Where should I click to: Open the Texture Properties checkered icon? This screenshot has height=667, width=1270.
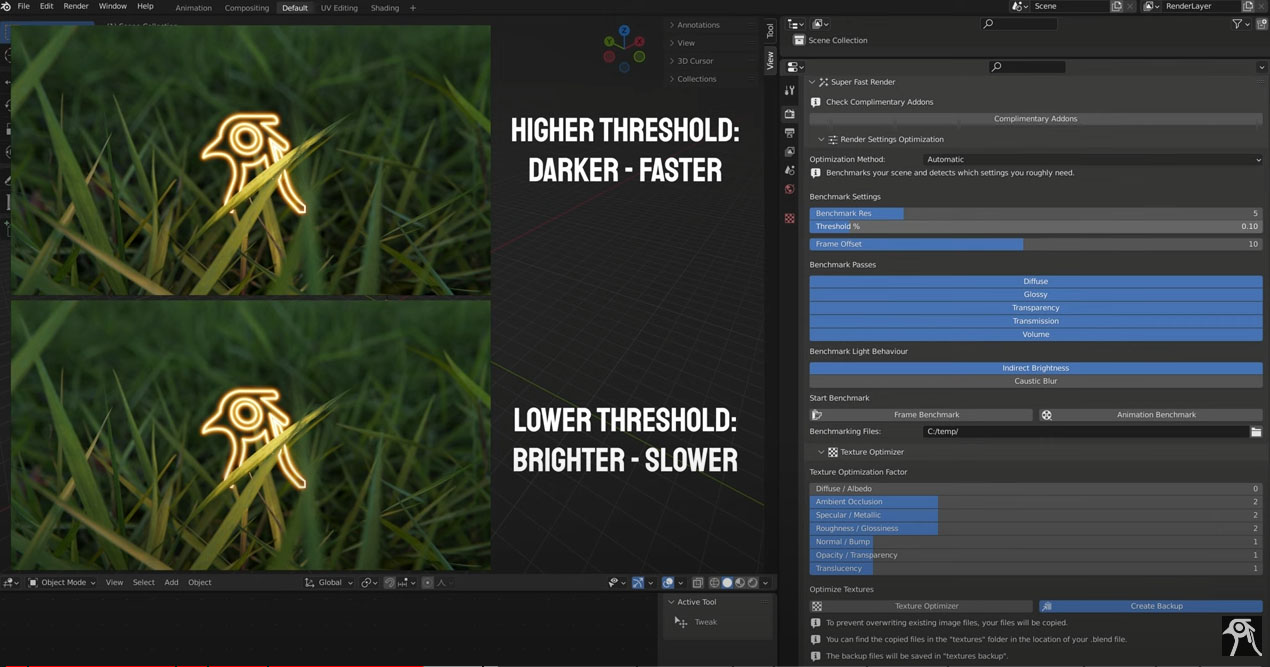(789, 219)
